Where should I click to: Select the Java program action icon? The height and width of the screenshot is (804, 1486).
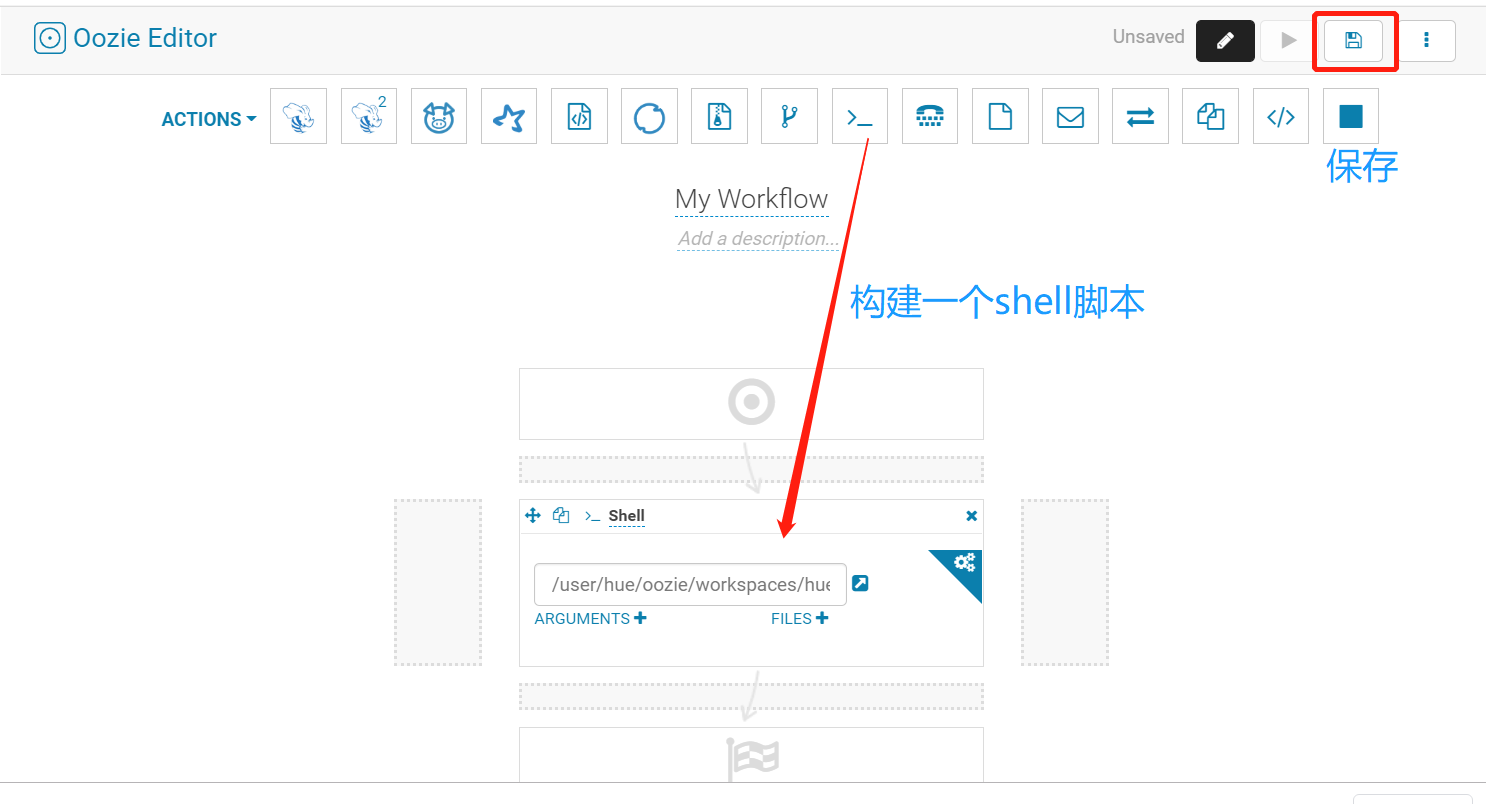[x=579, y=116]
